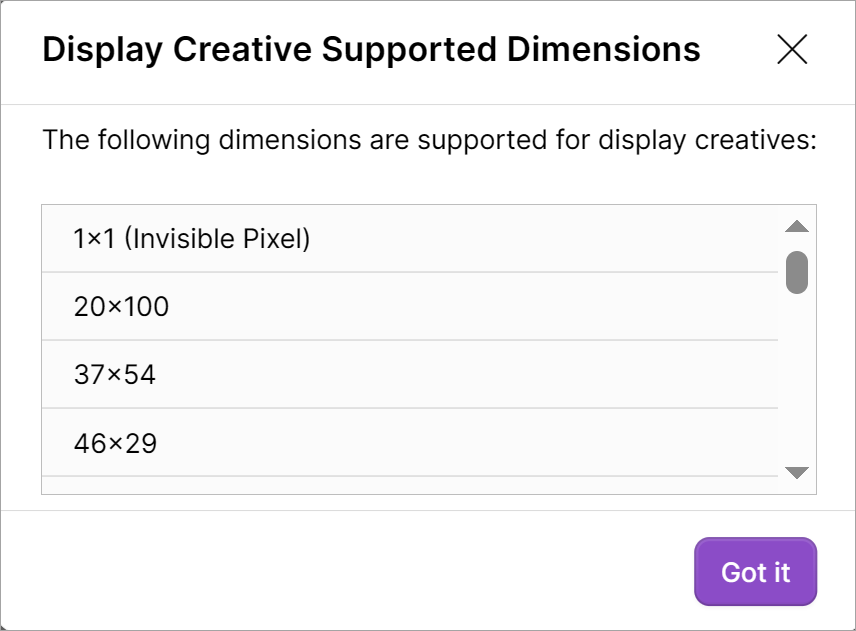This screenshot has height=631, width=856.
Task: Close the Supported Dimensions dialog with X
Action: point(792,49)
